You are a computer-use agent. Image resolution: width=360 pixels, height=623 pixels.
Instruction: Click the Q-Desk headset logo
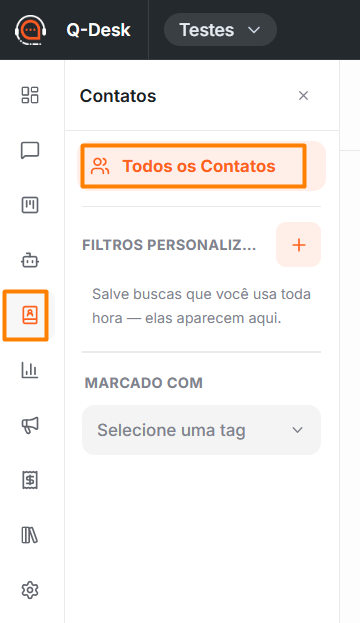click(31, 30)
